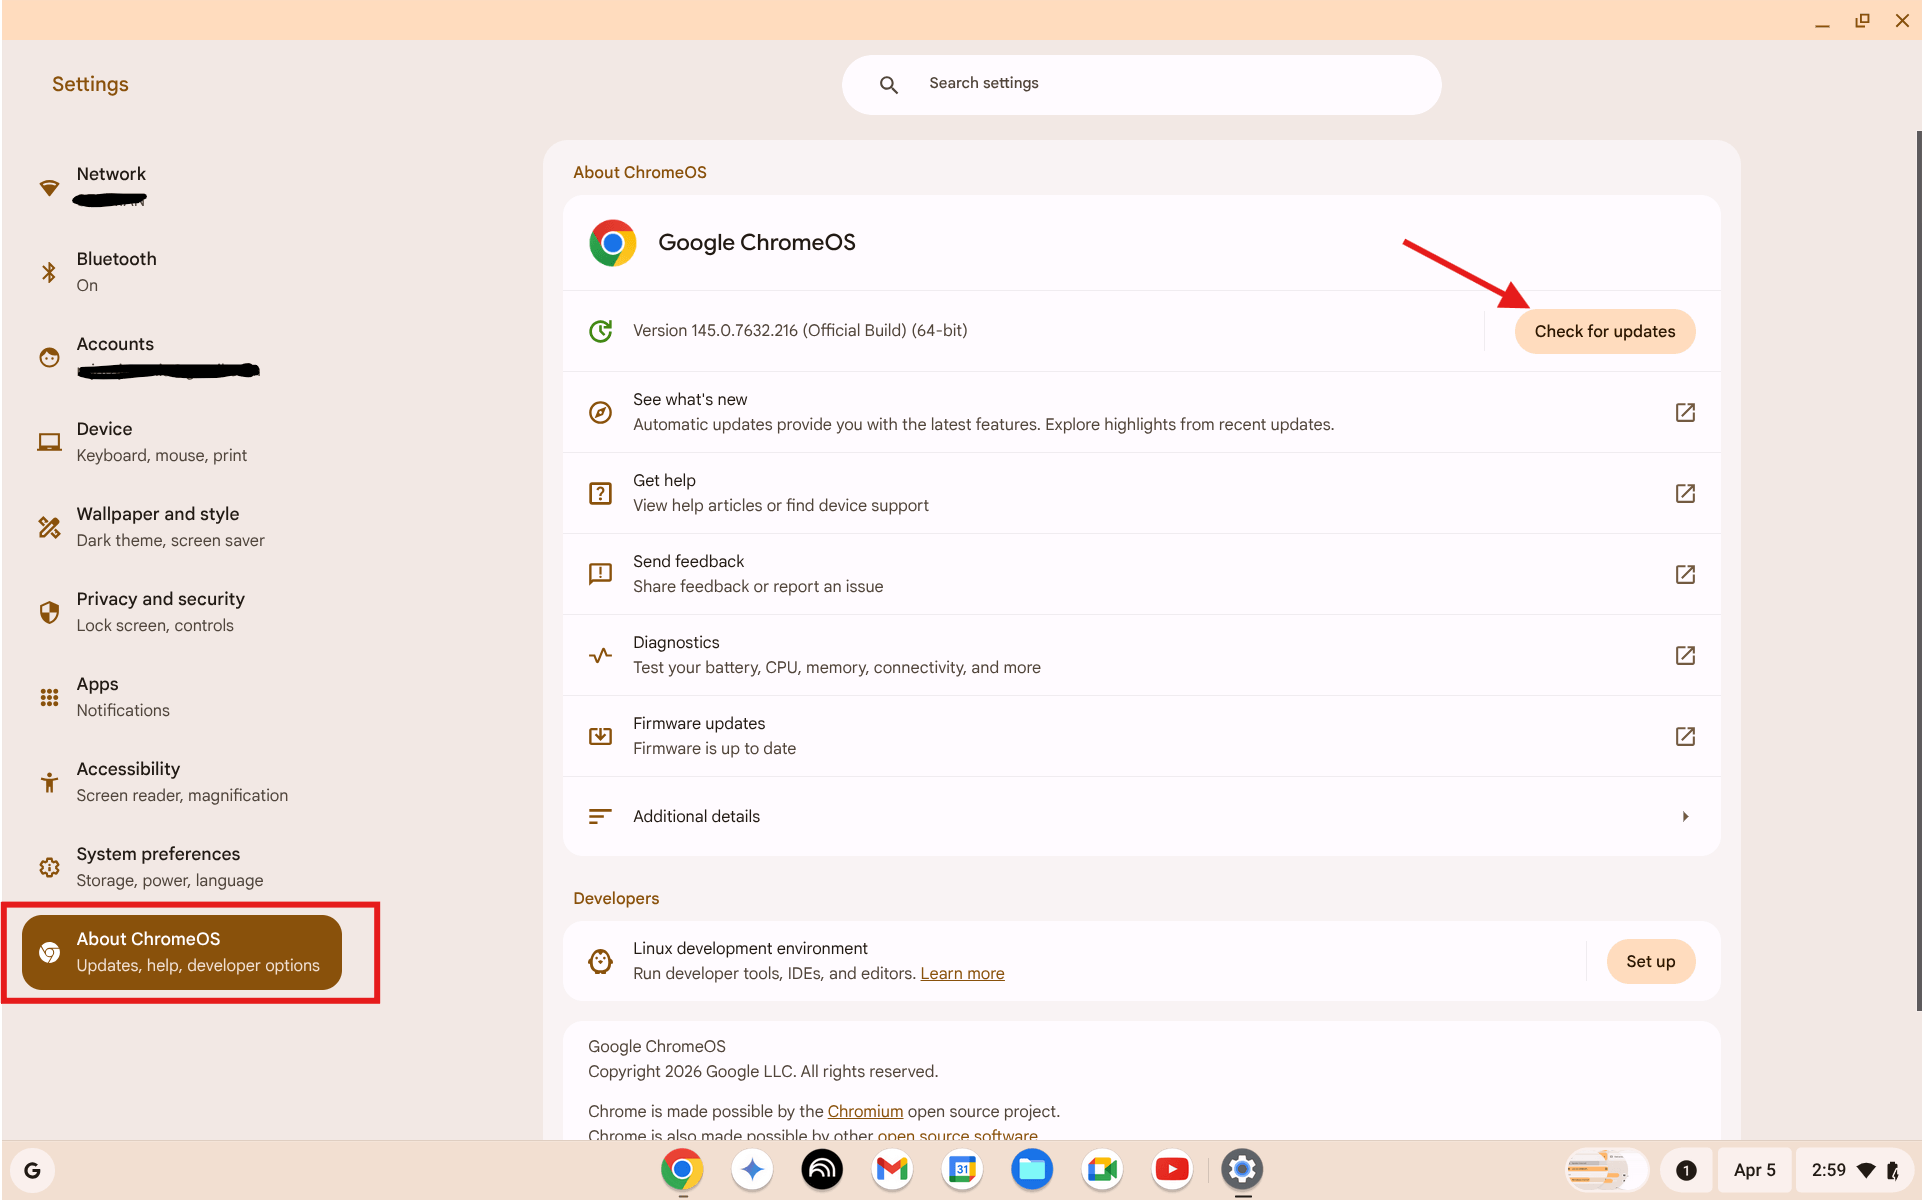Screen dimensions: 1922x1200
Task: Select Bluetooth in the settings sidebar
Action: [x=116, y=270]
